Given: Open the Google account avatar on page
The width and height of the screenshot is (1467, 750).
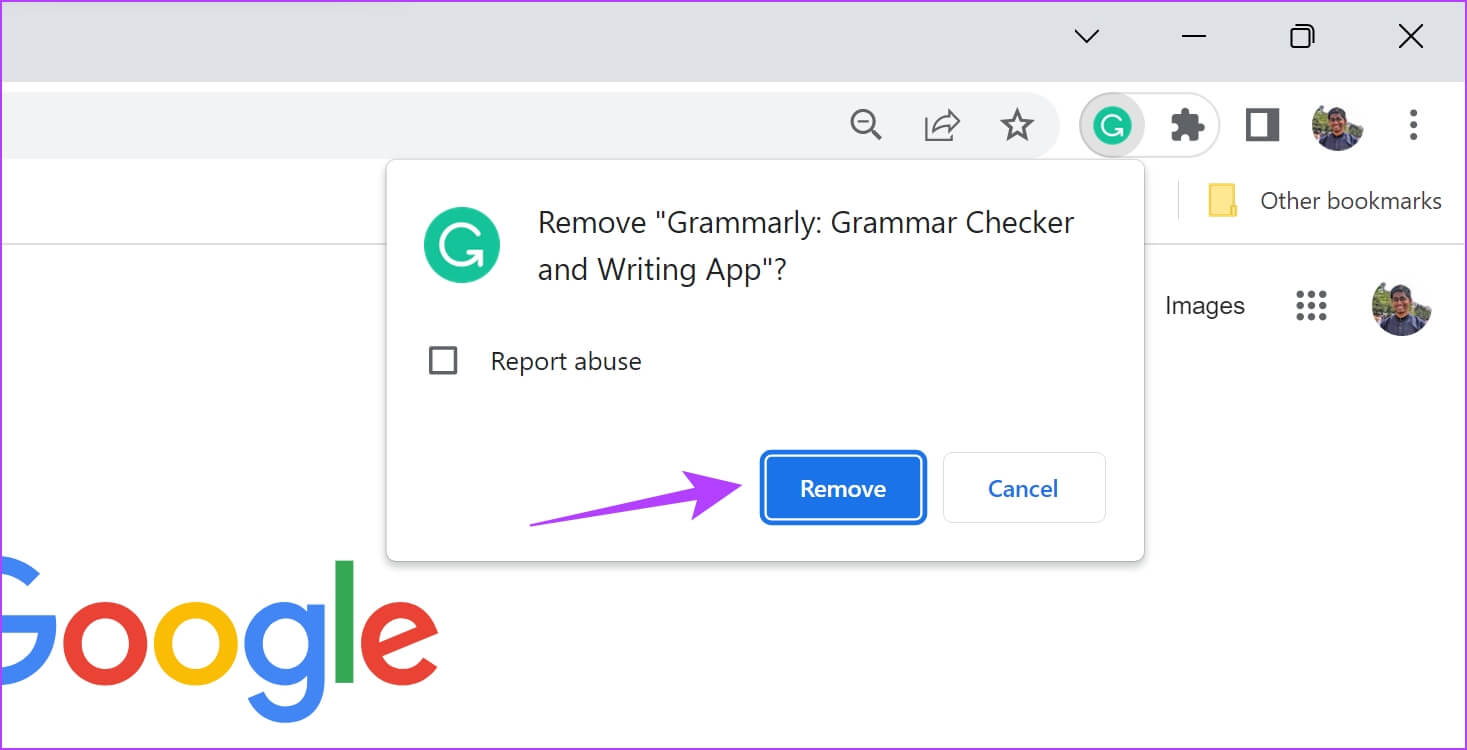Looking at the screenshot, I should 1402,306.
